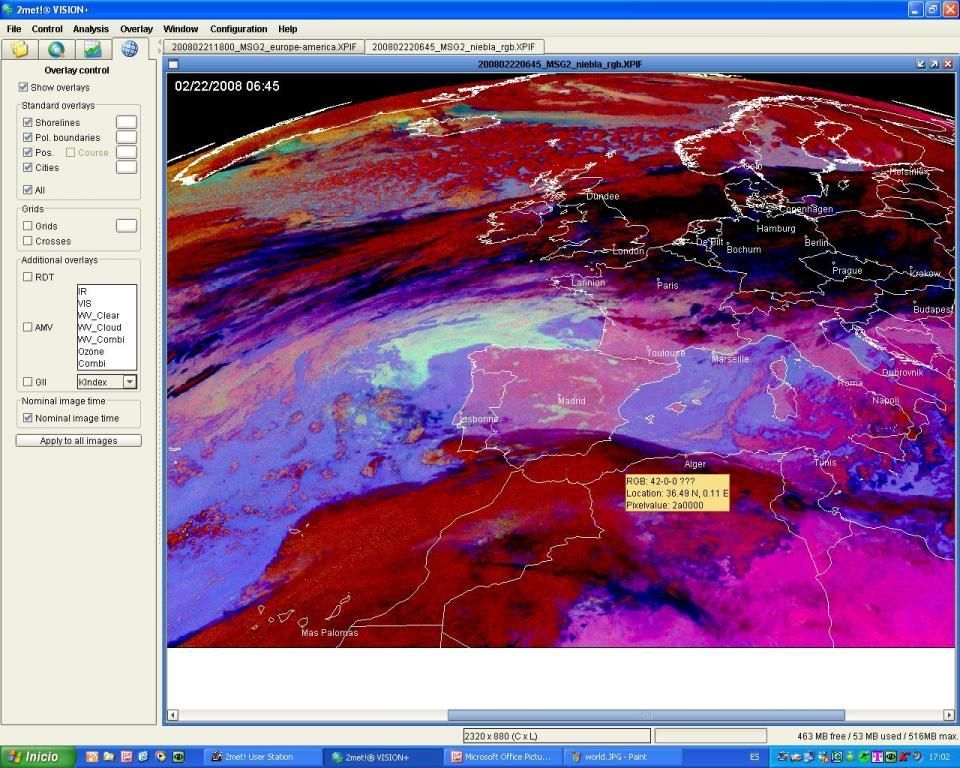Open the yellow folders panel tab
This screenshot has height=768, width=960.
pyautogui.click(x=20, y=49)
